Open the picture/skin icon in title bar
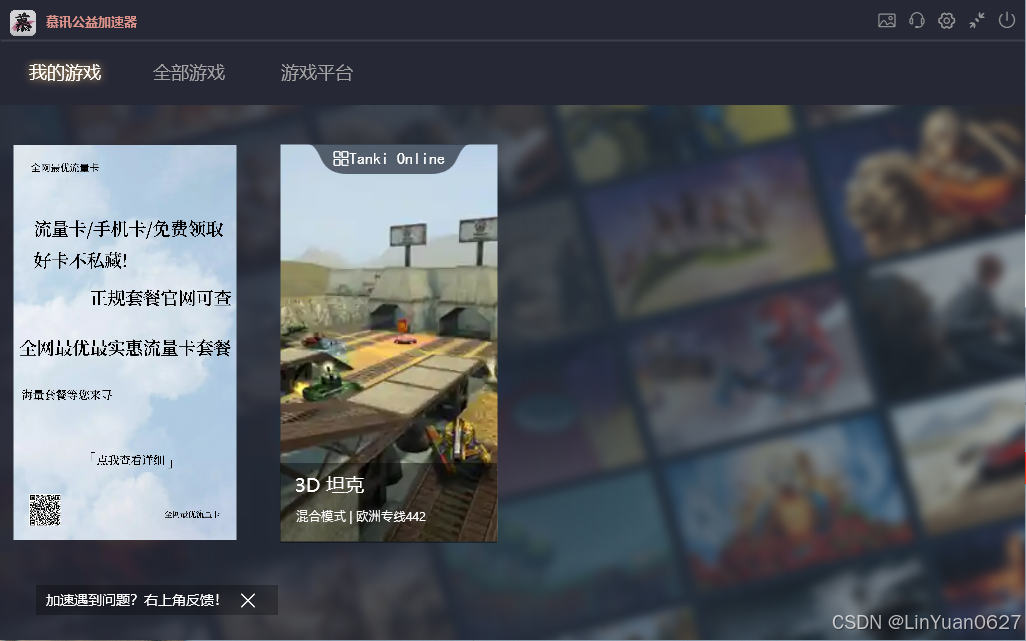The image size is (1026, 641). click(887, 21)
